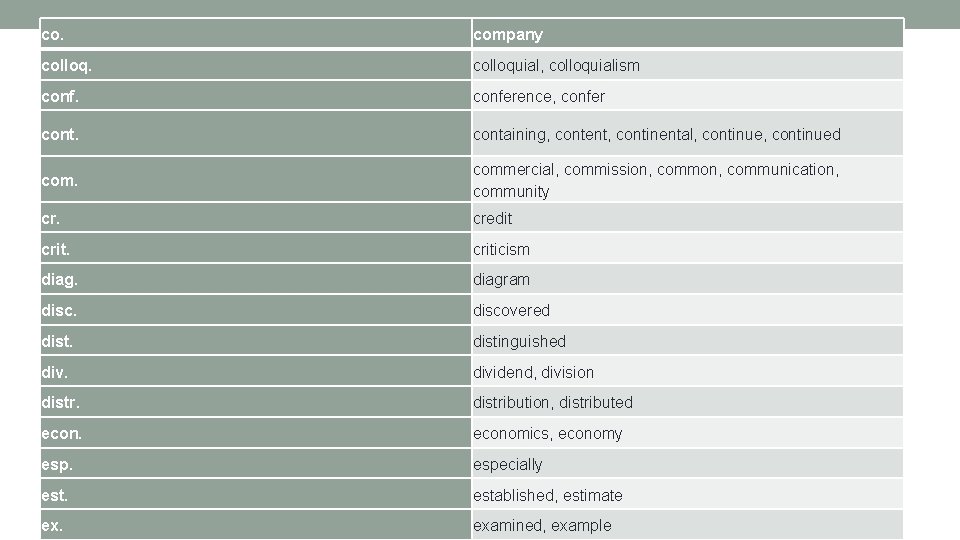Click the 'colloq.' abbreviation cell

[x=255, y=65]
